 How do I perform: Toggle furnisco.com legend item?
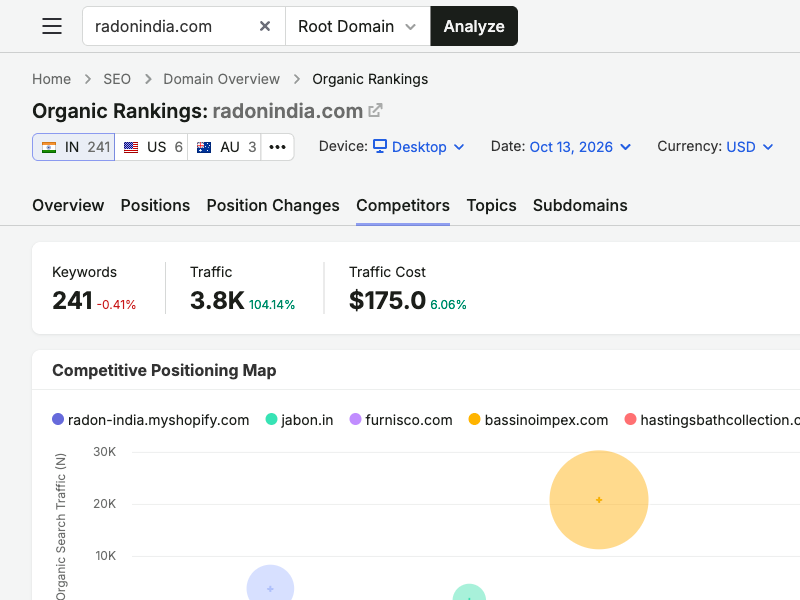(401, 420)
